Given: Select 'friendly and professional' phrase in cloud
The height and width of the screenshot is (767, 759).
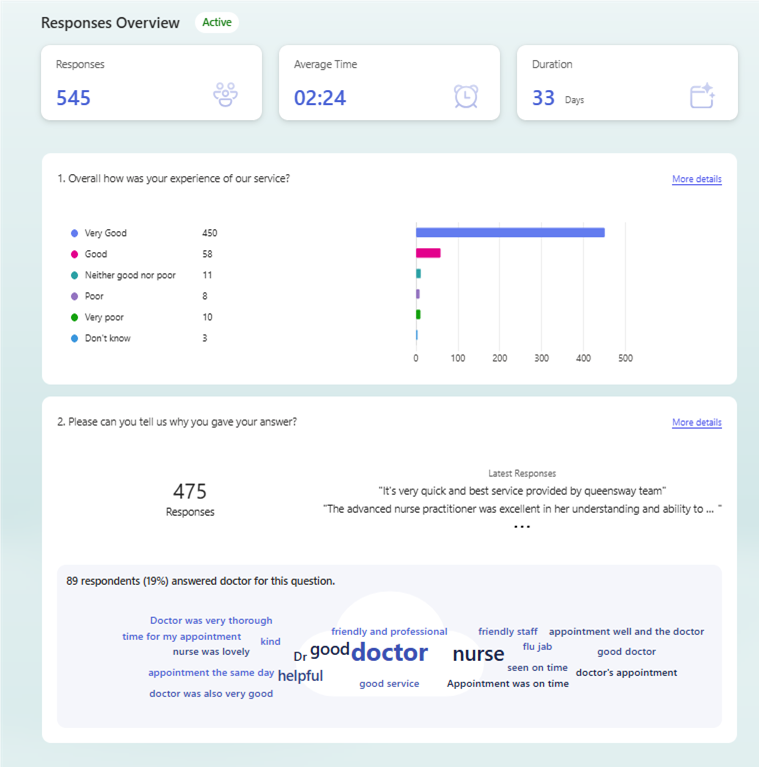Looking at the screenshot, I should [x=389, y=631].
